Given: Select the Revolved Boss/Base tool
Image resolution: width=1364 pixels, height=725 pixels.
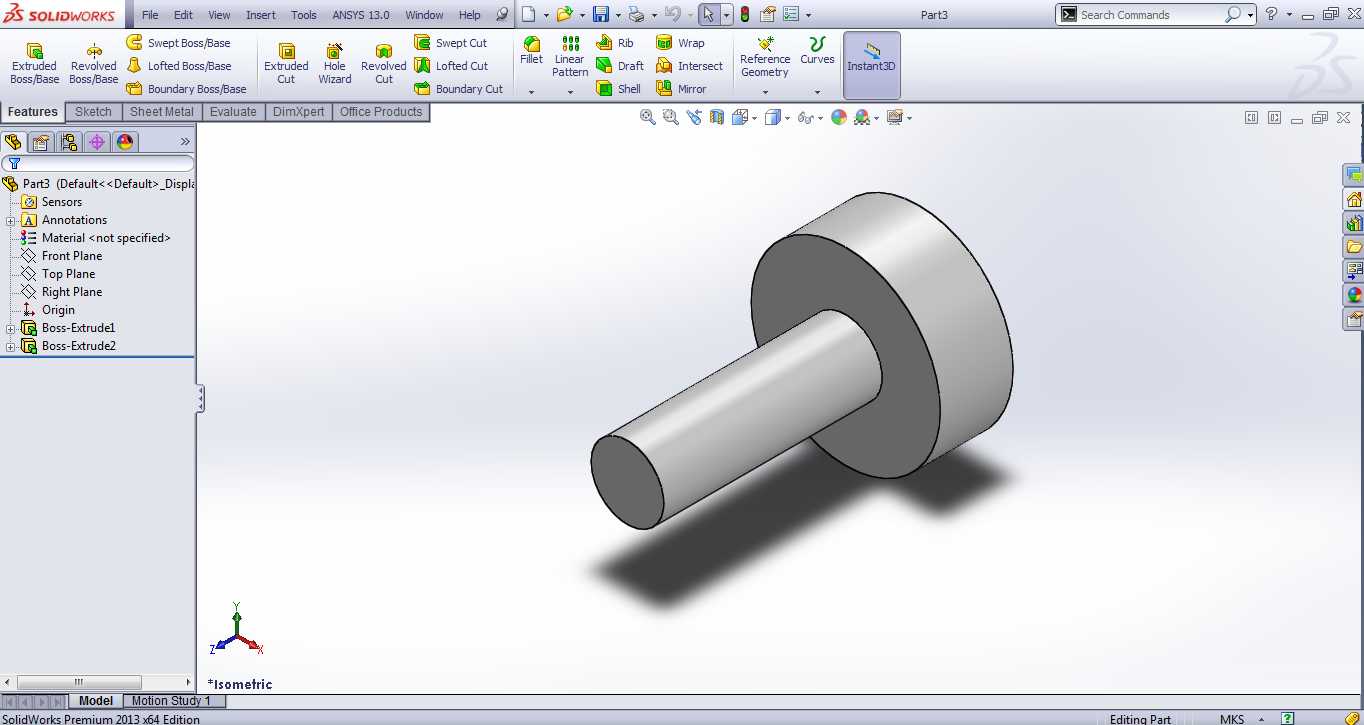Looking at the screenshot, I should [93, 64].
